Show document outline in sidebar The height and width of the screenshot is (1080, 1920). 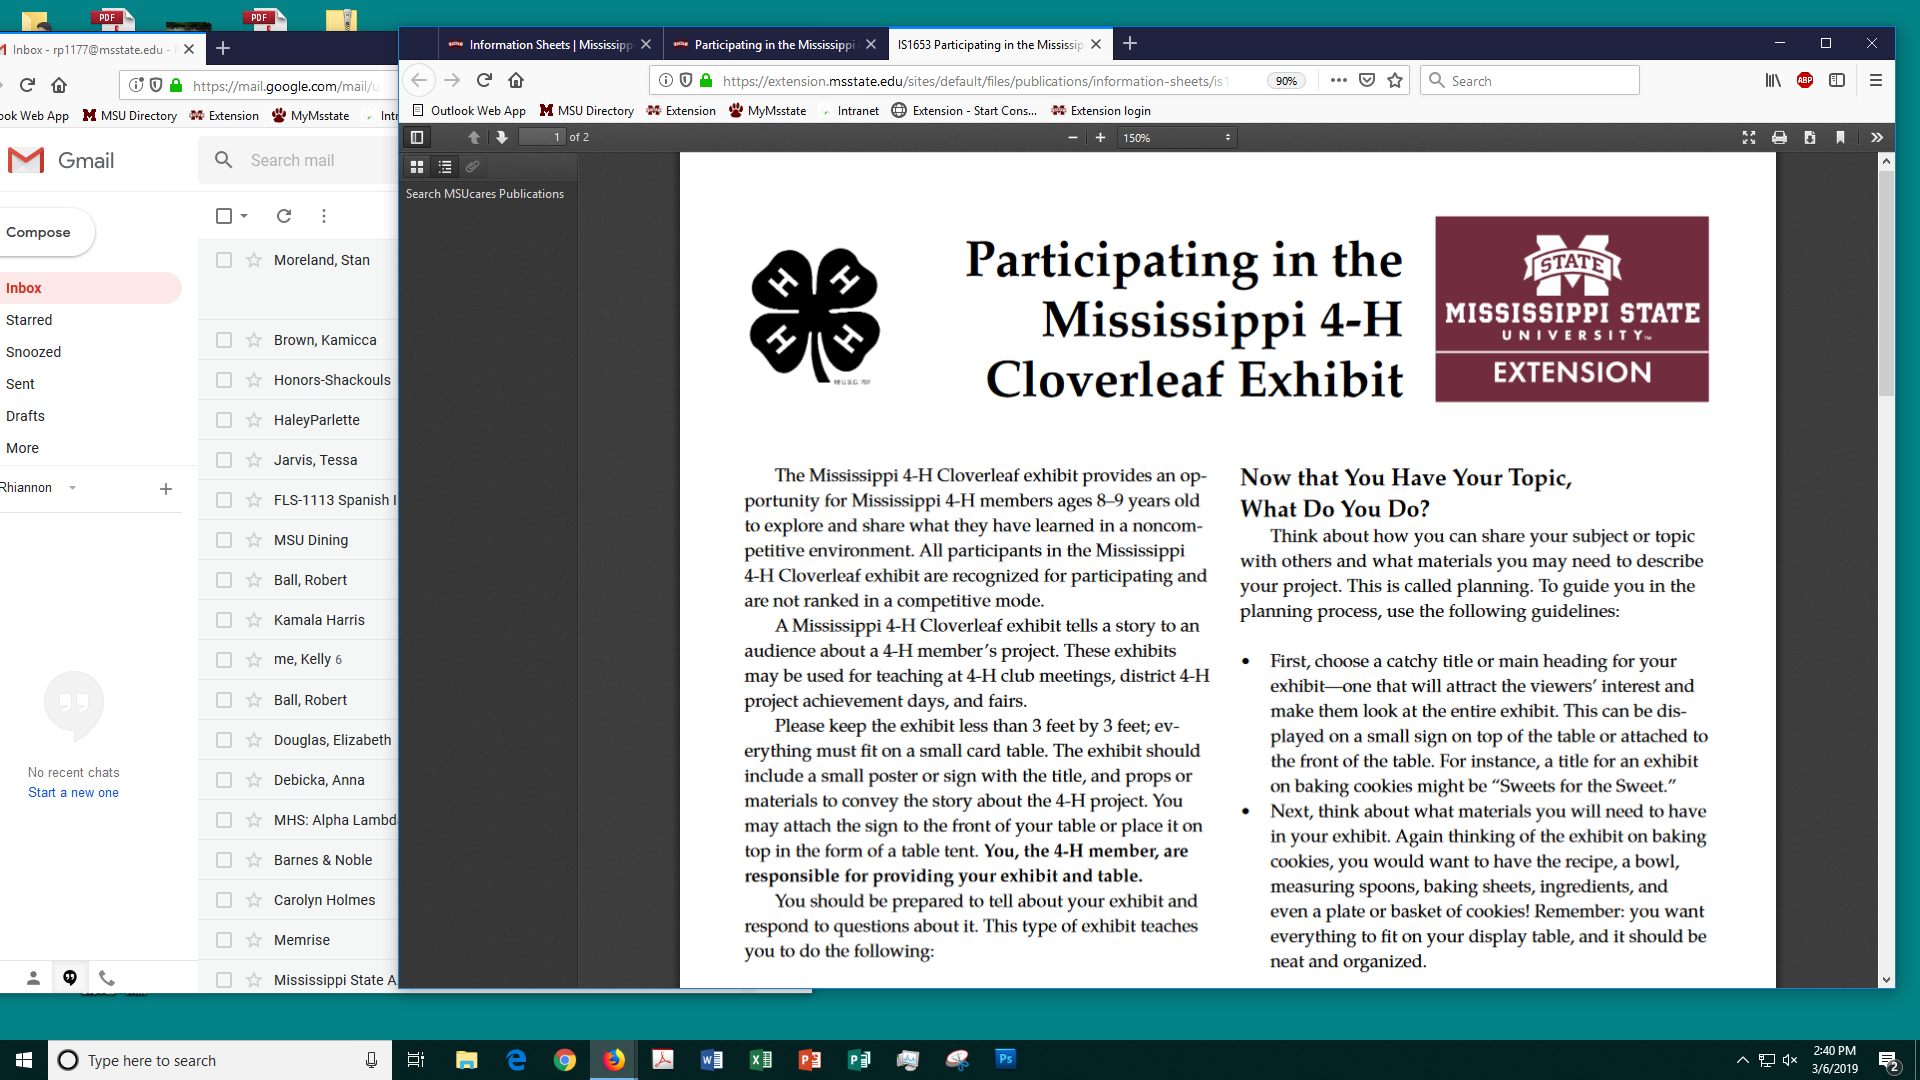445,166
